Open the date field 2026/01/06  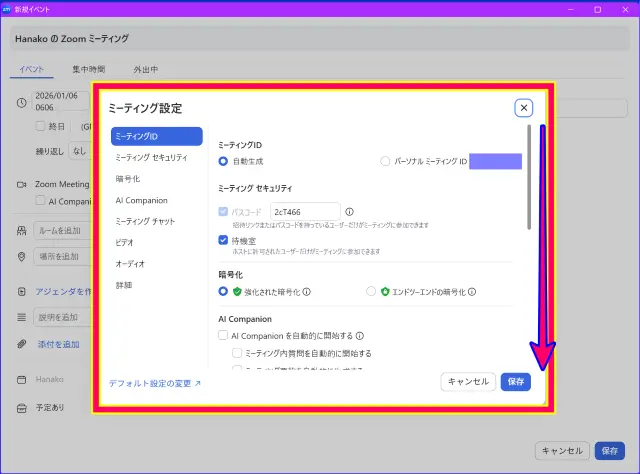point(60,101)
